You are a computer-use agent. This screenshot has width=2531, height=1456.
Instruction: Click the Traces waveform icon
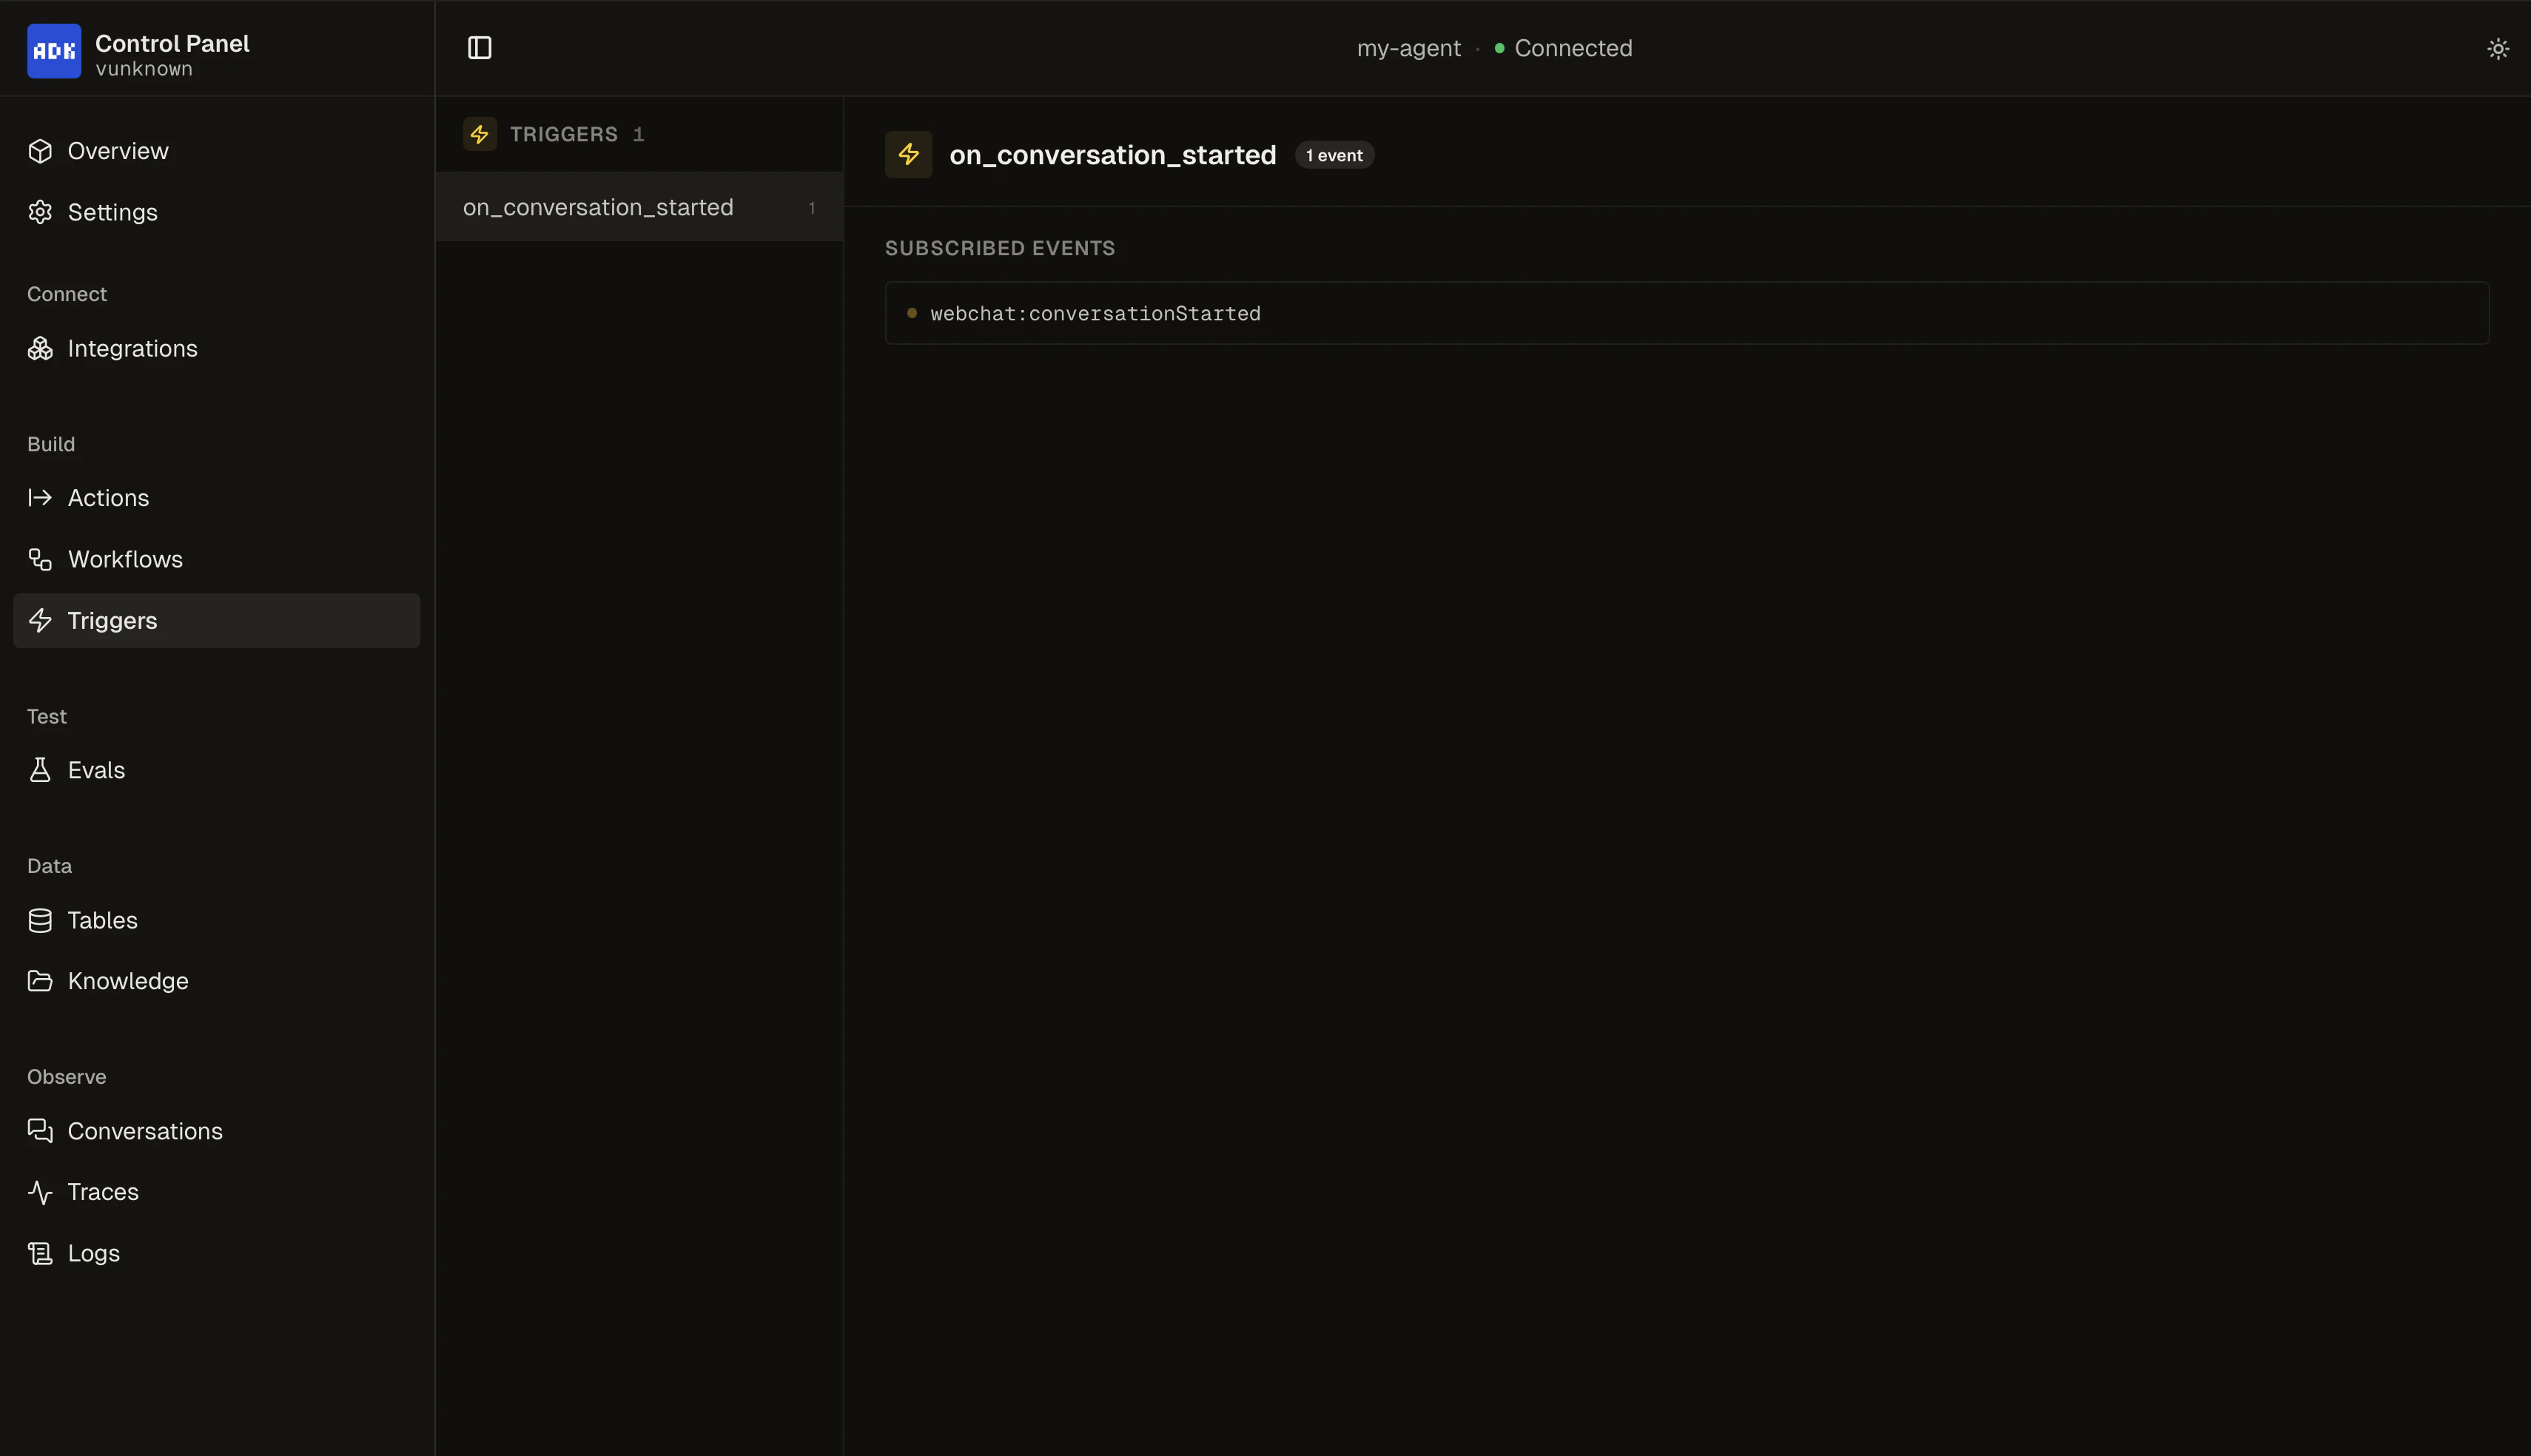click(40, 1191)
